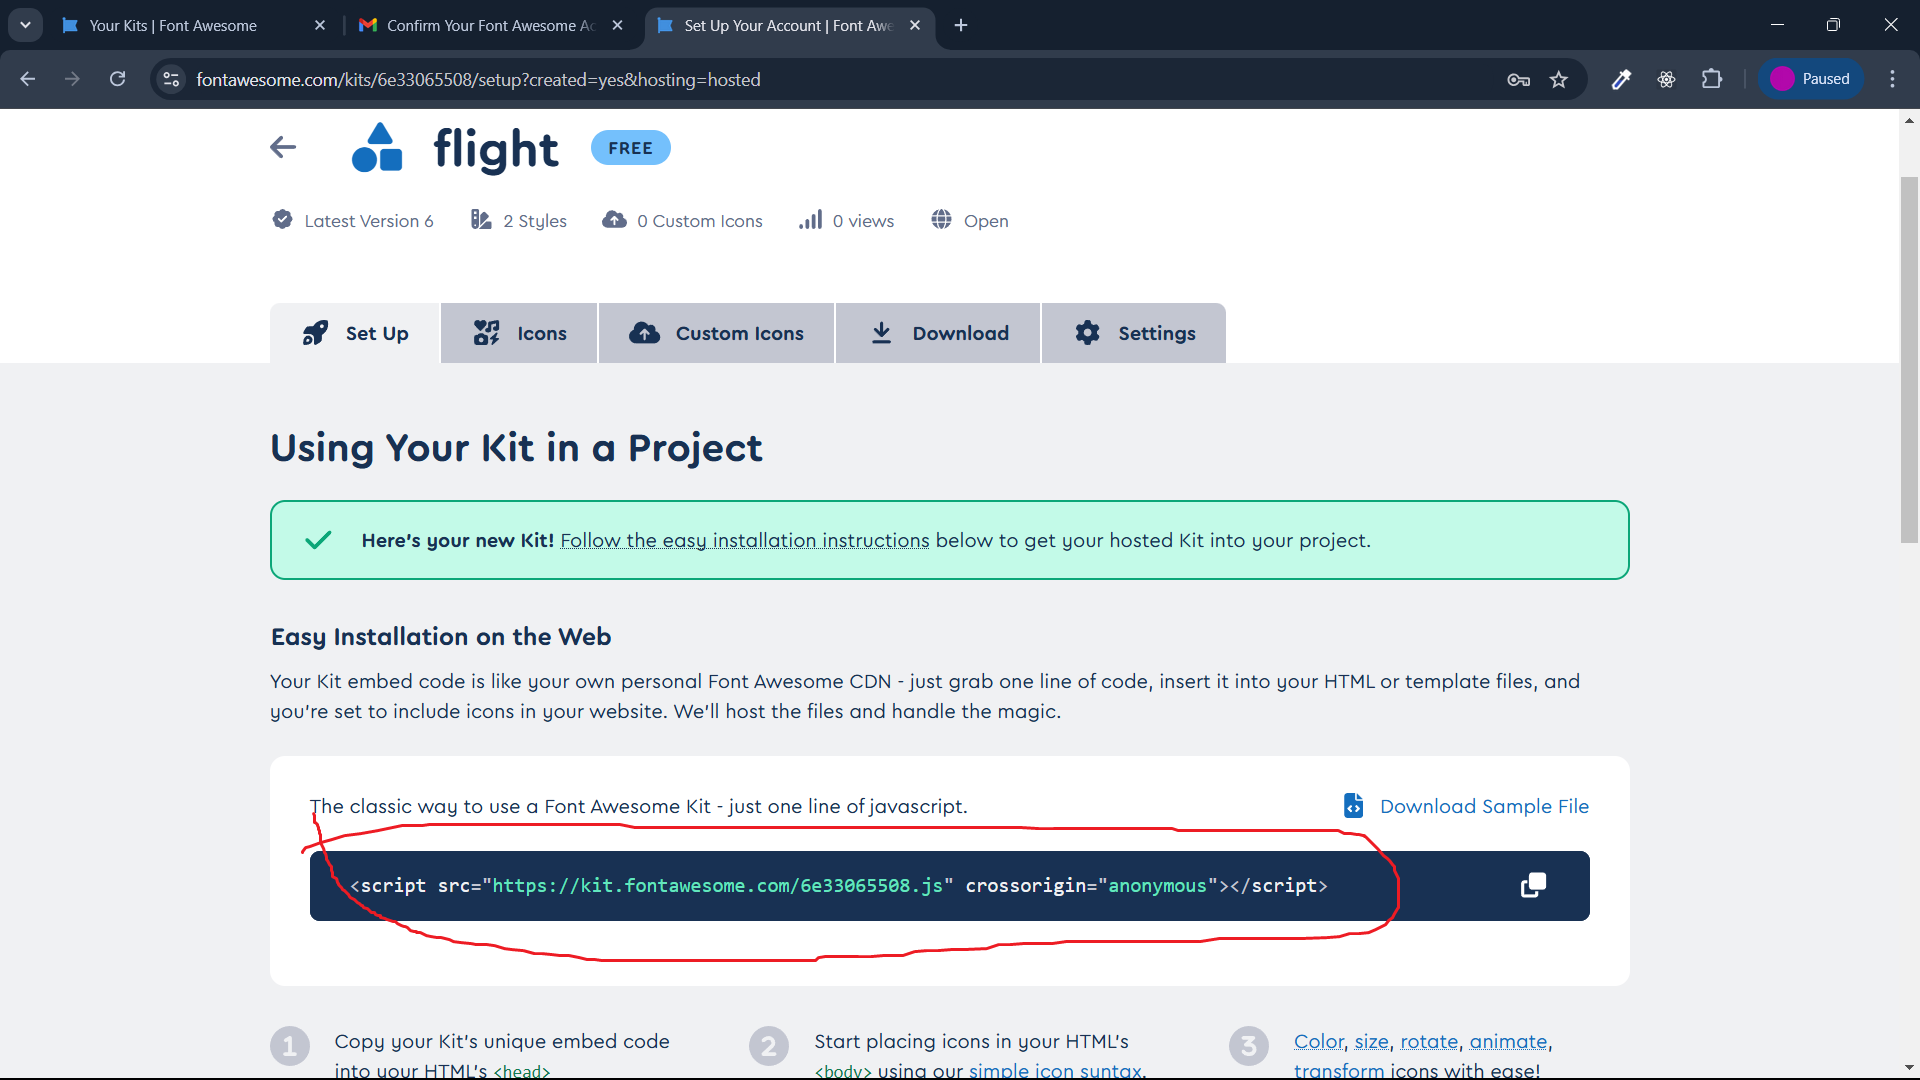Click the 0 Custom Icons cloud icon
This screenshot has width=1920, height=1080.
pyautogui.click(x=614, y=219)
